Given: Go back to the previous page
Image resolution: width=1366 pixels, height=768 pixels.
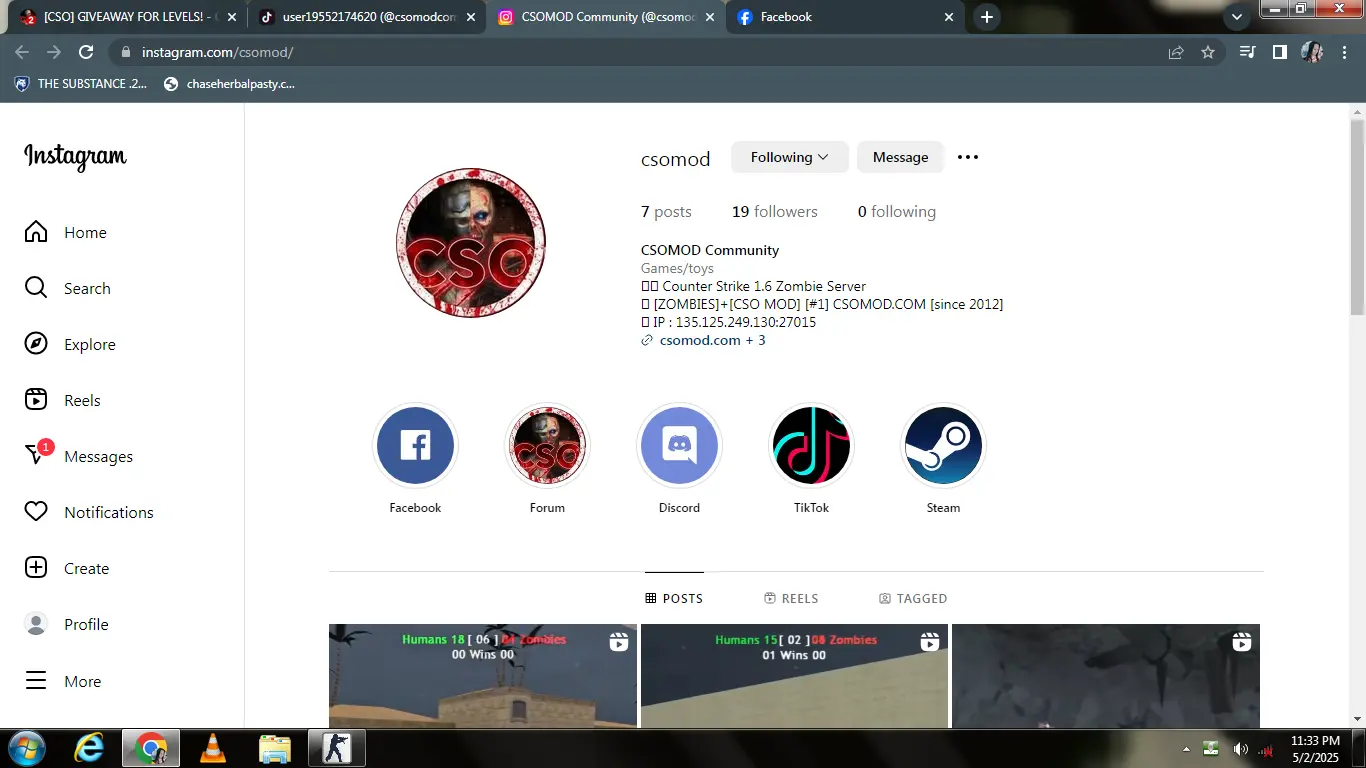Looking at the screenshot, I should (22, 52).
